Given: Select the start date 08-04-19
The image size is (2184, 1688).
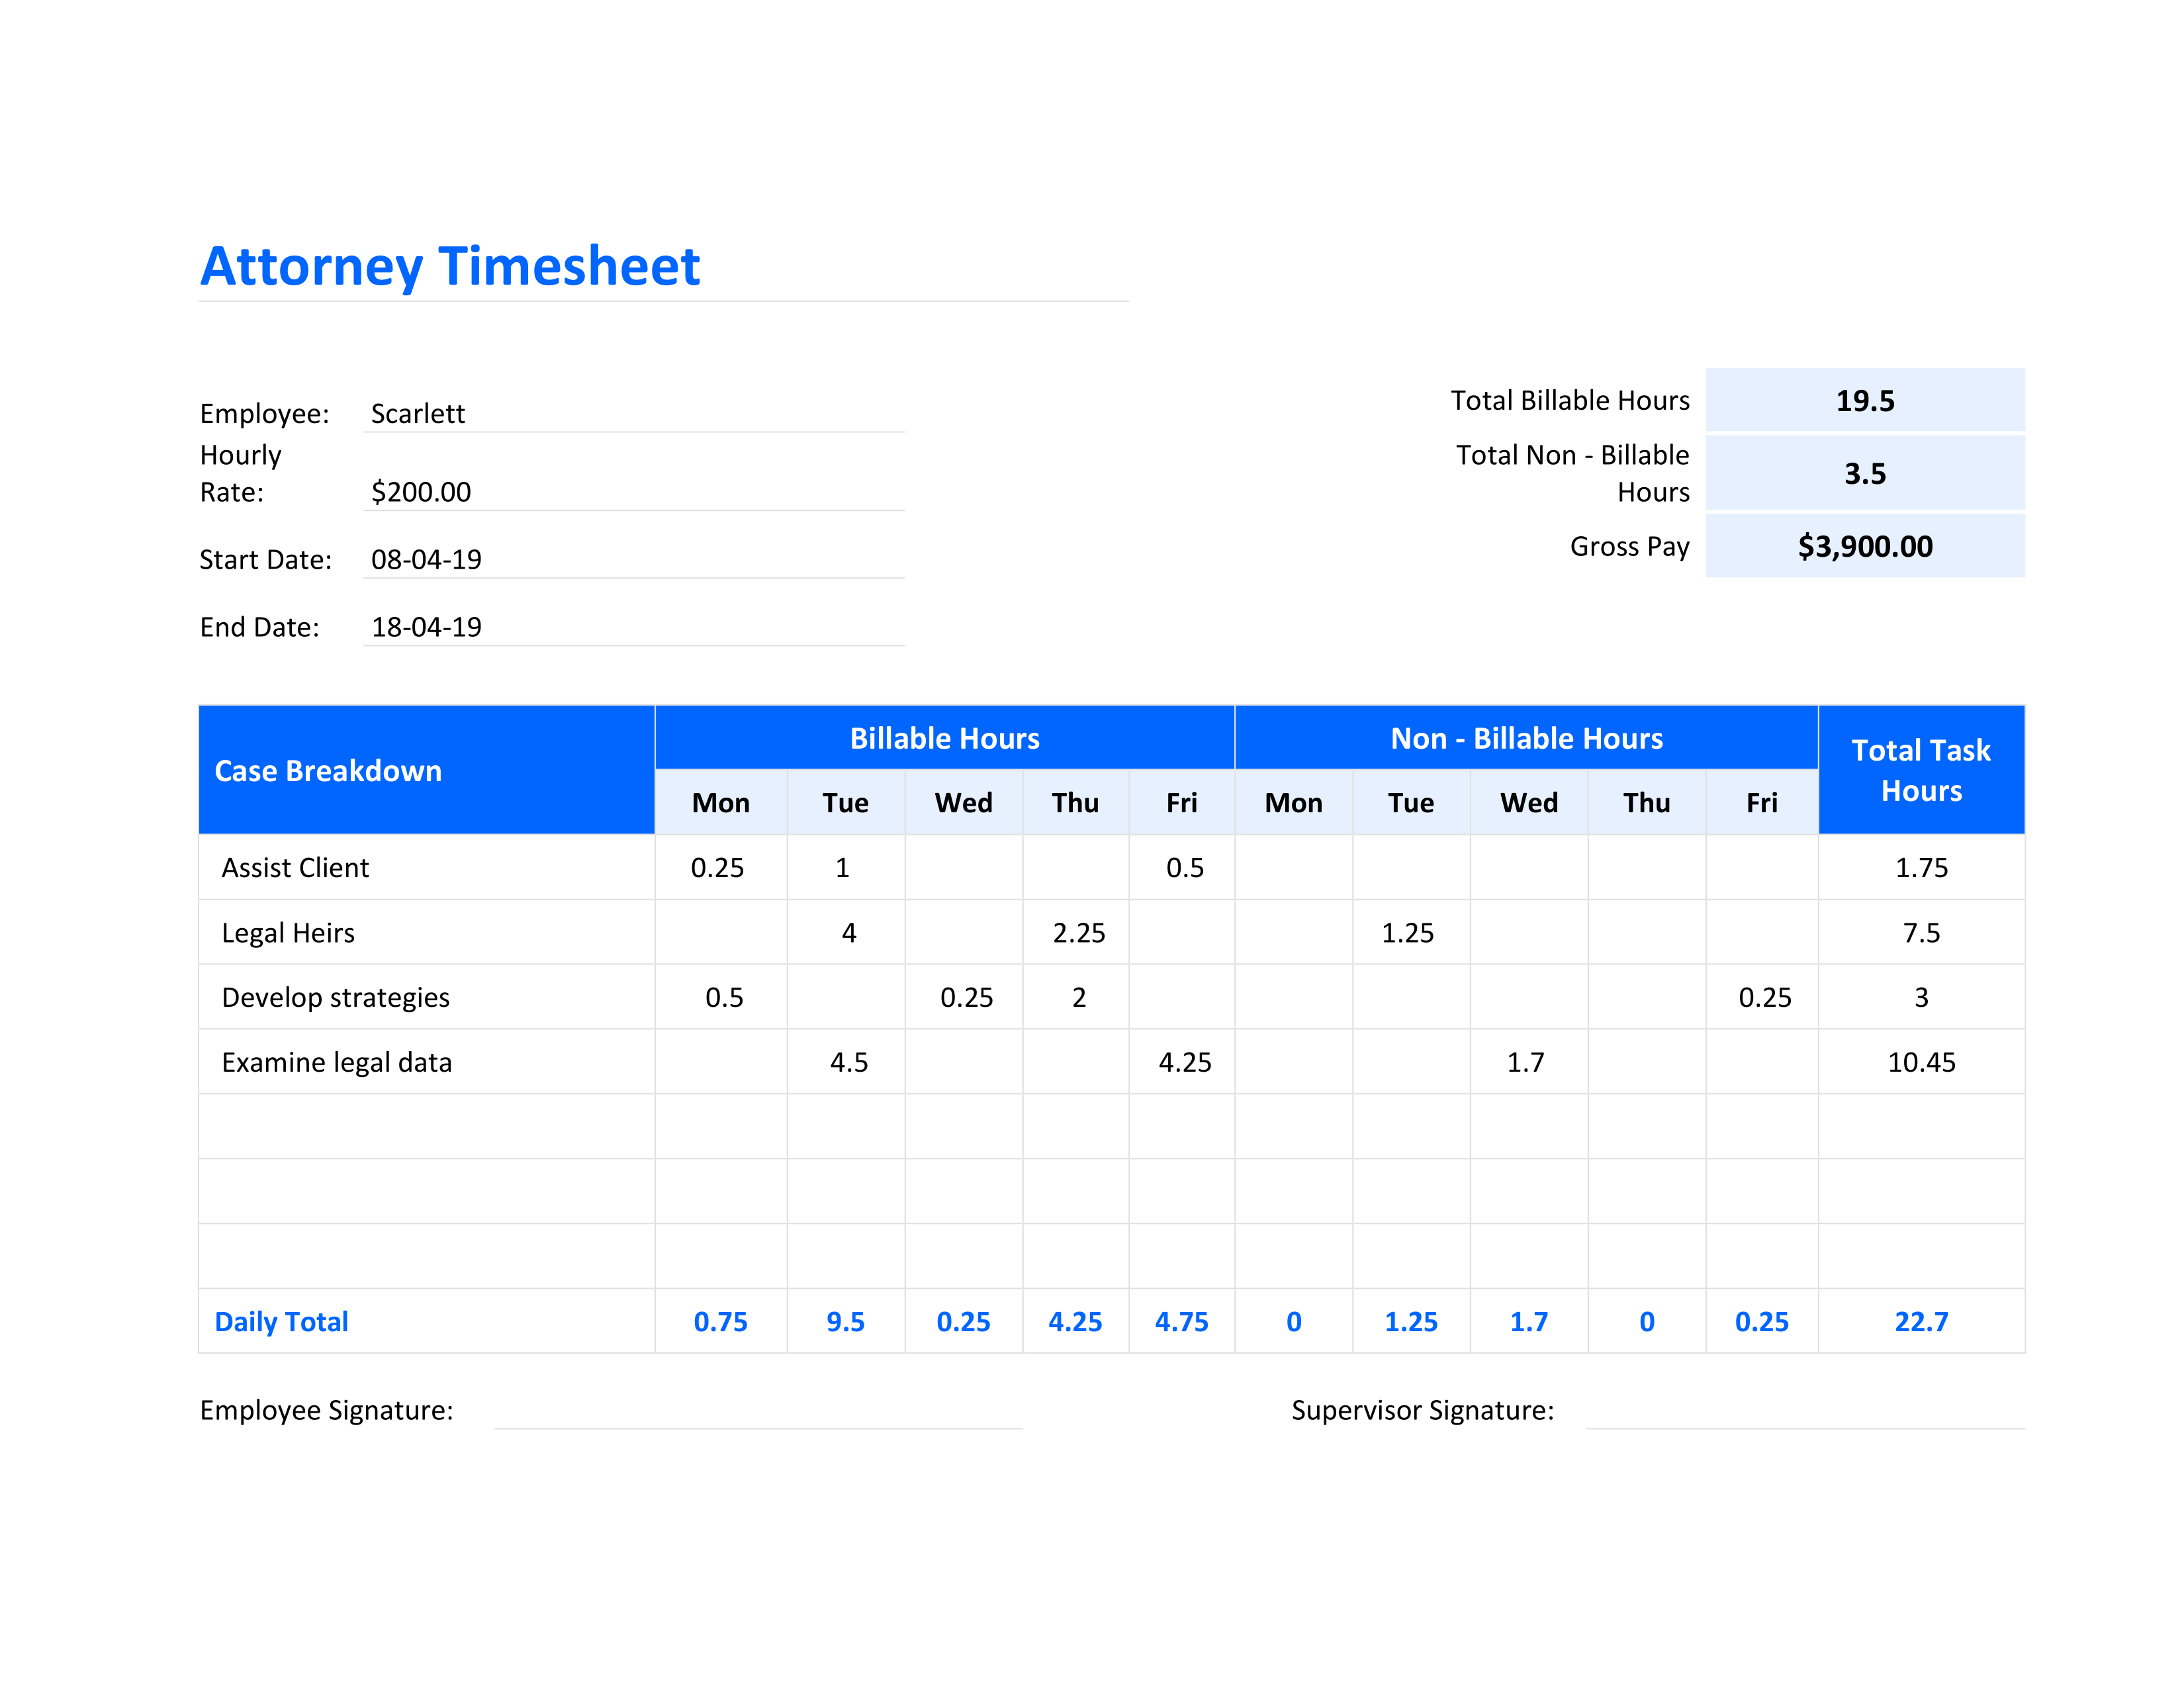Looking at the screenshot, I should 426,559.
